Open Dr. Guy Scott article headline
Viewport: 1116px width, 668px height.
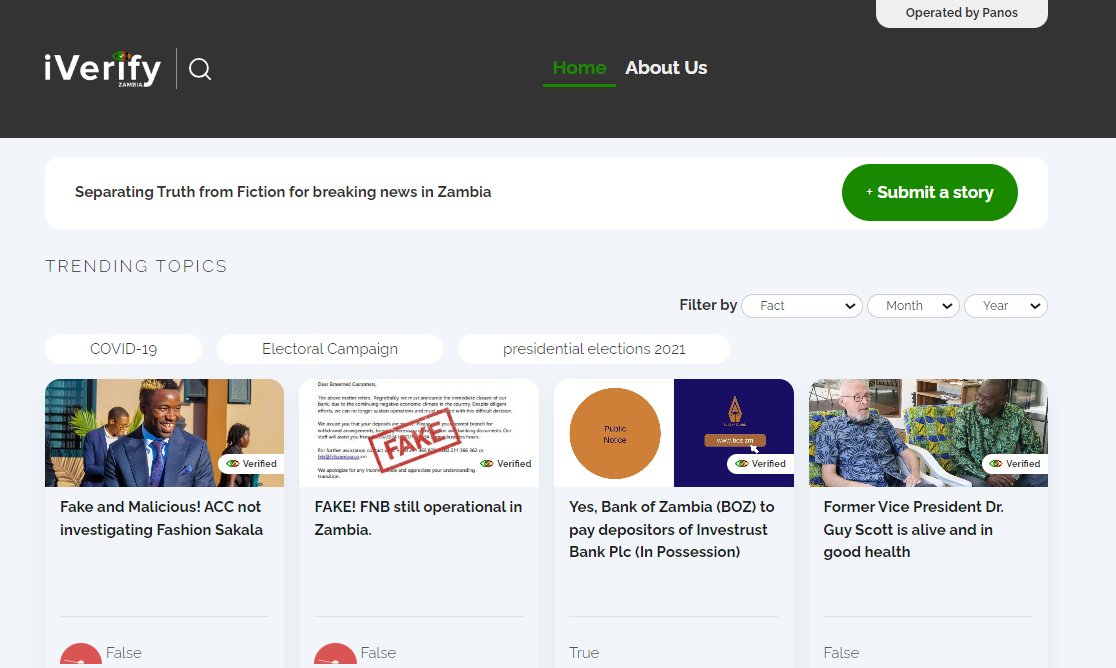[914, 529]
